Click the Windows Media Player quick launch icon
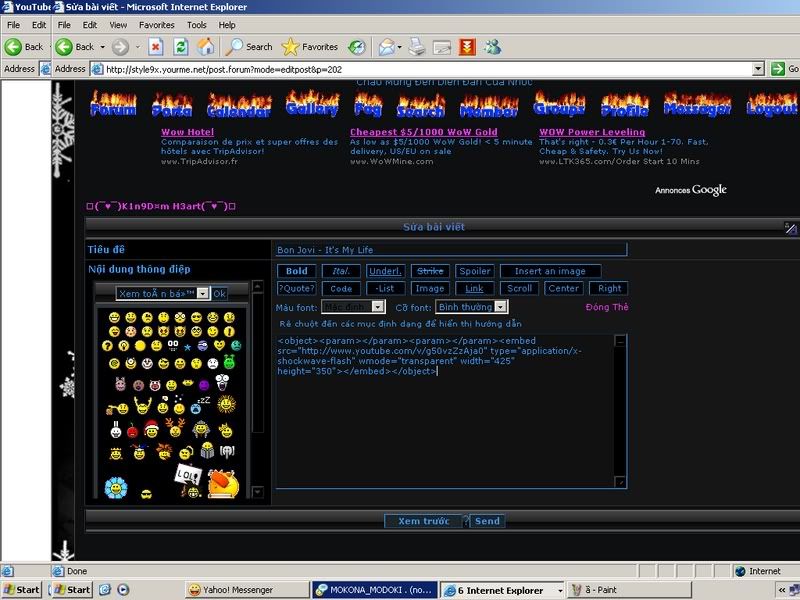This screenshot has height=600, width=800. point(123,590)
